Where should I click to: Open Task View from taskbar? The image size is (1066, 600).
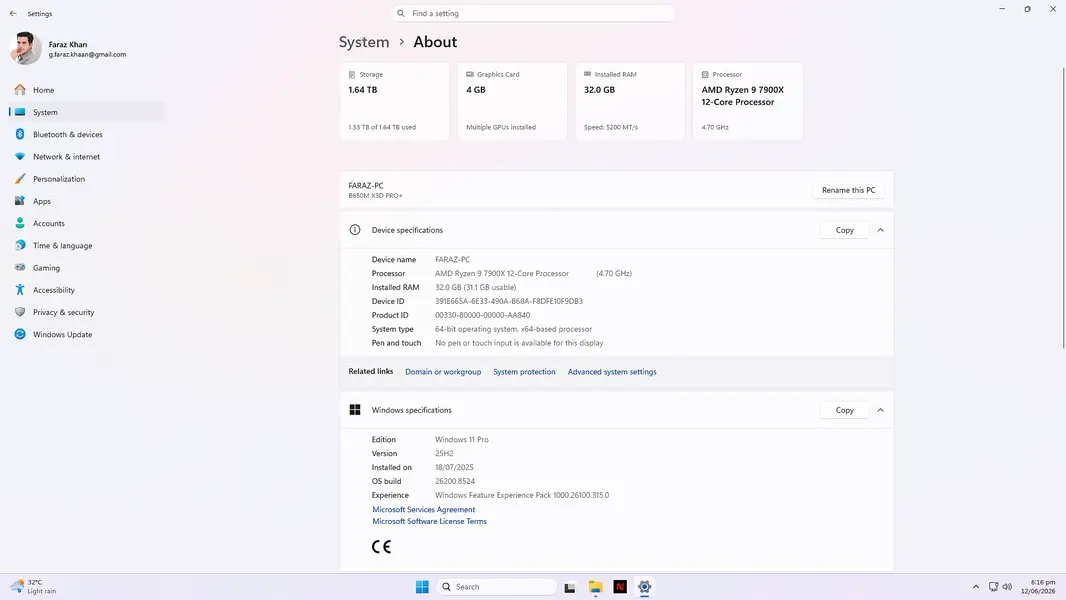click(570, 587)
